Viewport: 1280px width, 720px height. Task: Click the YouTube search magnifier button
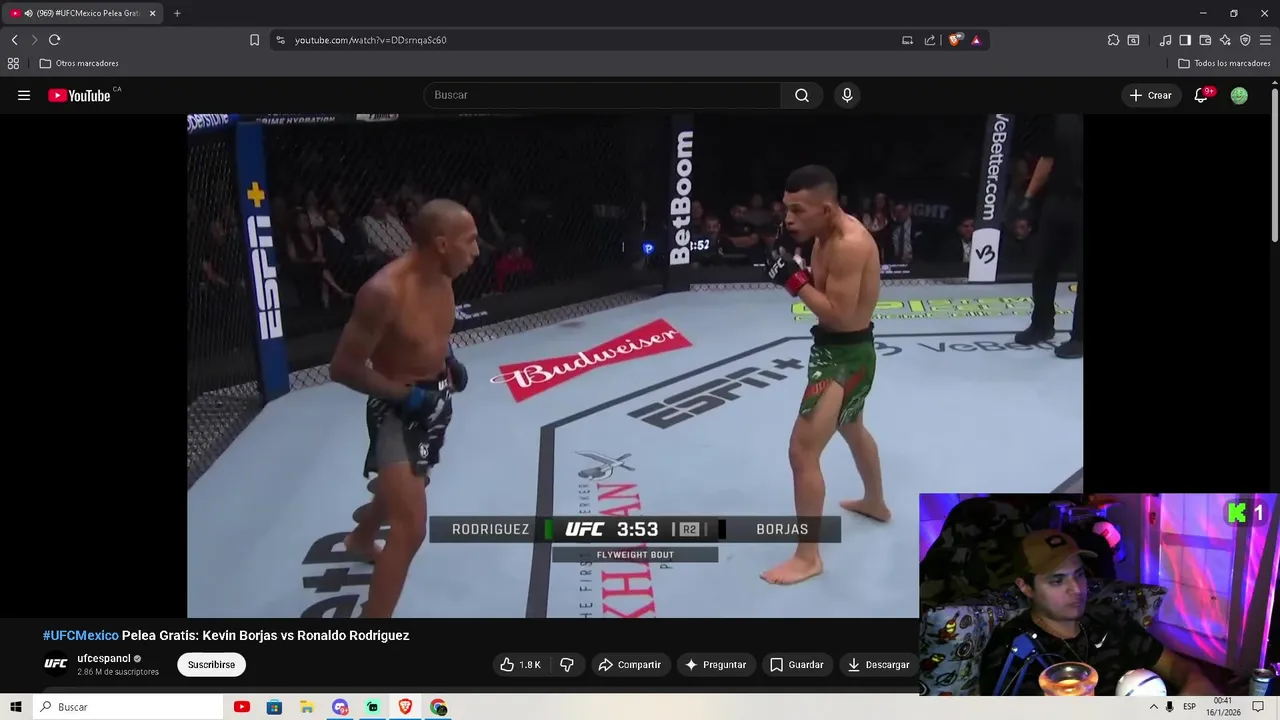point(802,95)
